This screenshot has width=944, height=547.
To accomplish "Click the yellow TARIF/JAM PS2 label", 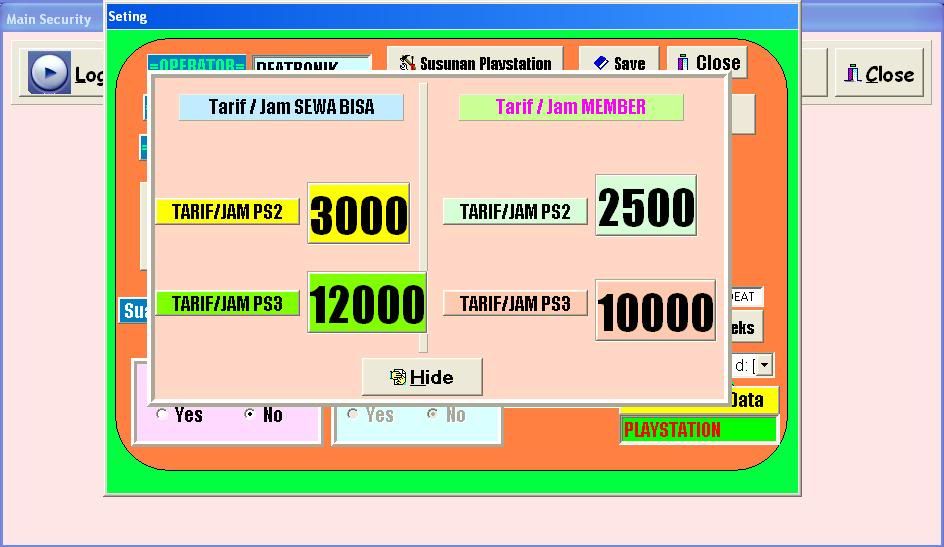I will click(x=227, y=212).
